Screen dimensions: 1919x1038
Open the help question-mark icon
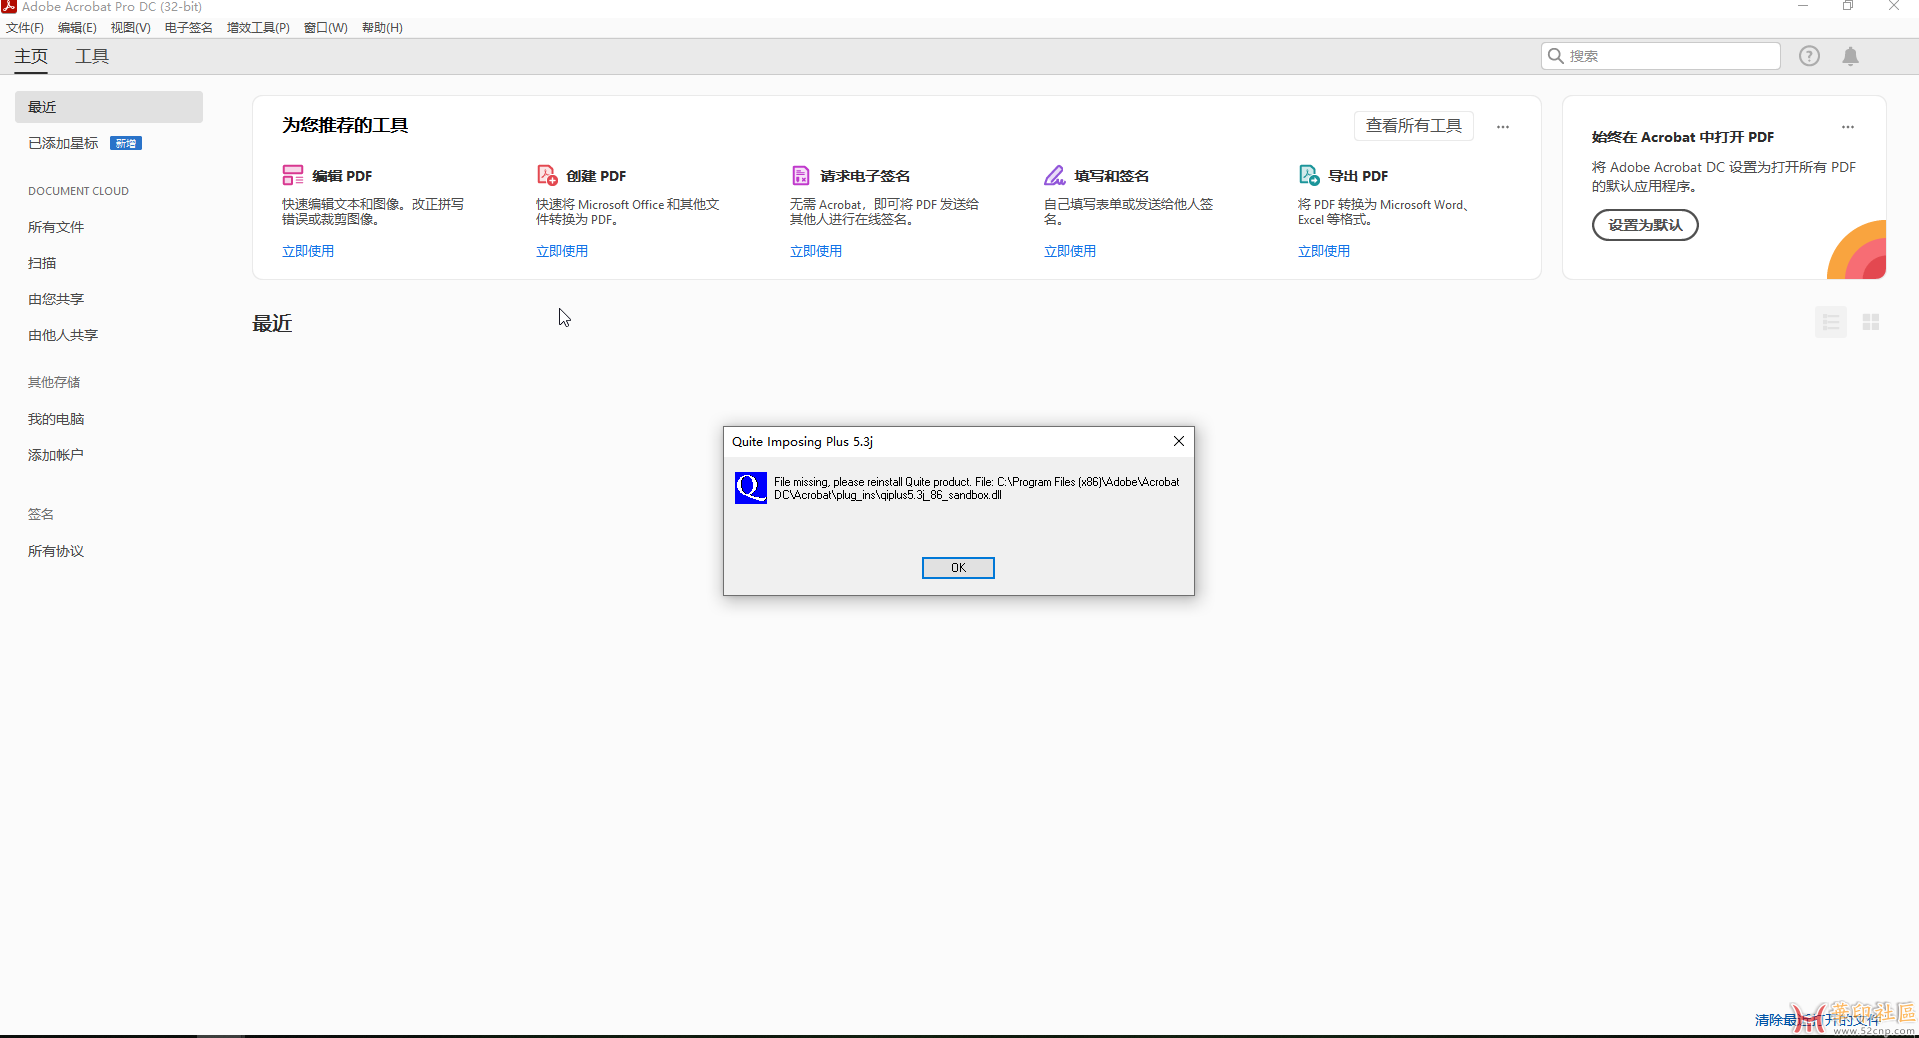point(1809,56)
